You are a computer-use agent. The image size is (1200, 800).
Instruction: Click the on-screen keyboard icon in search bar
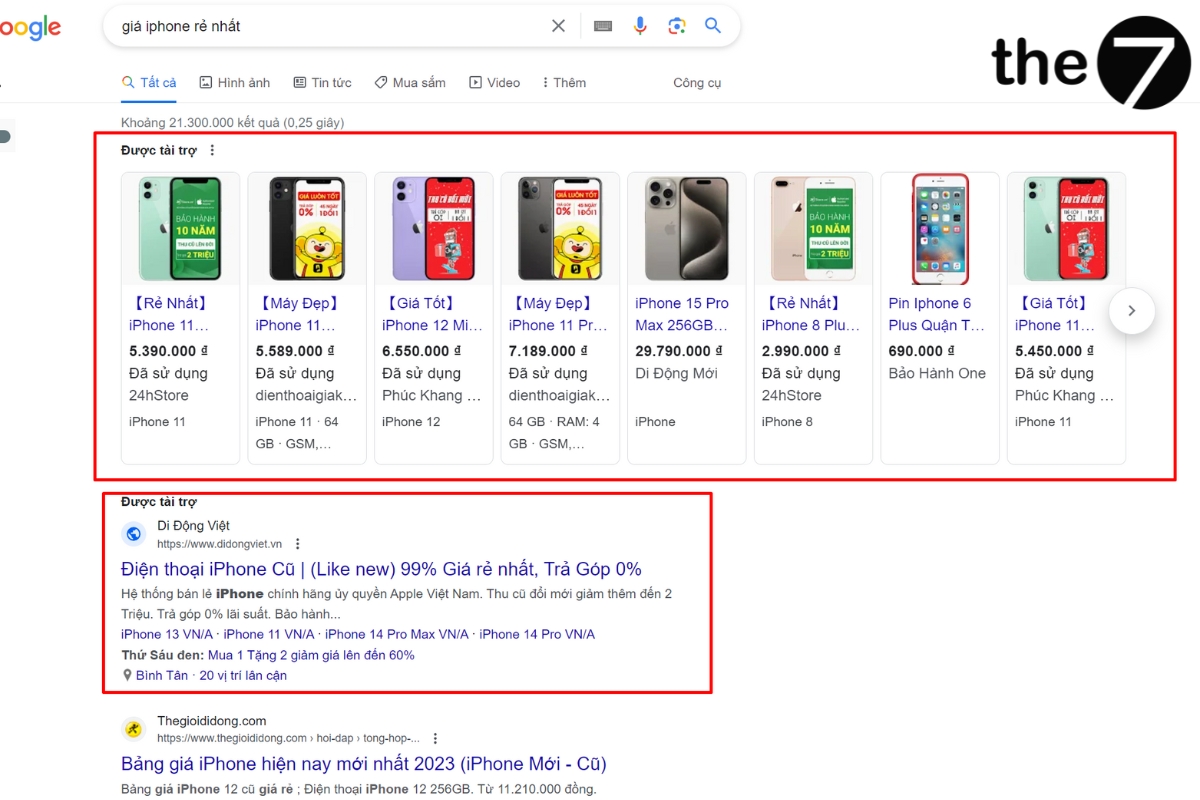[602, 26]
